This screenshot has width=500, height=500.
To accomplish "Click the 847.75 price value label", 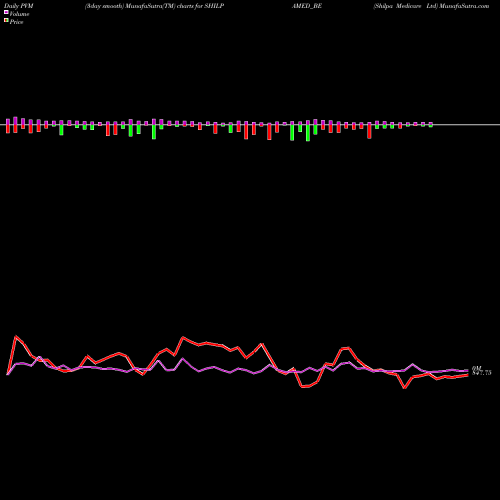I will click(481, 373).
